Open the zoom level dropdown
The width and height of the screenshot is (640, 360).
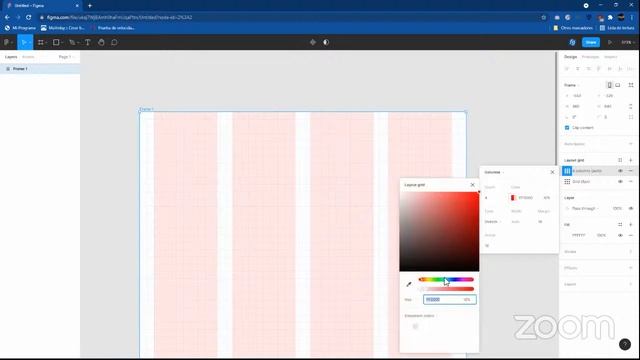(x=627, y=42)
